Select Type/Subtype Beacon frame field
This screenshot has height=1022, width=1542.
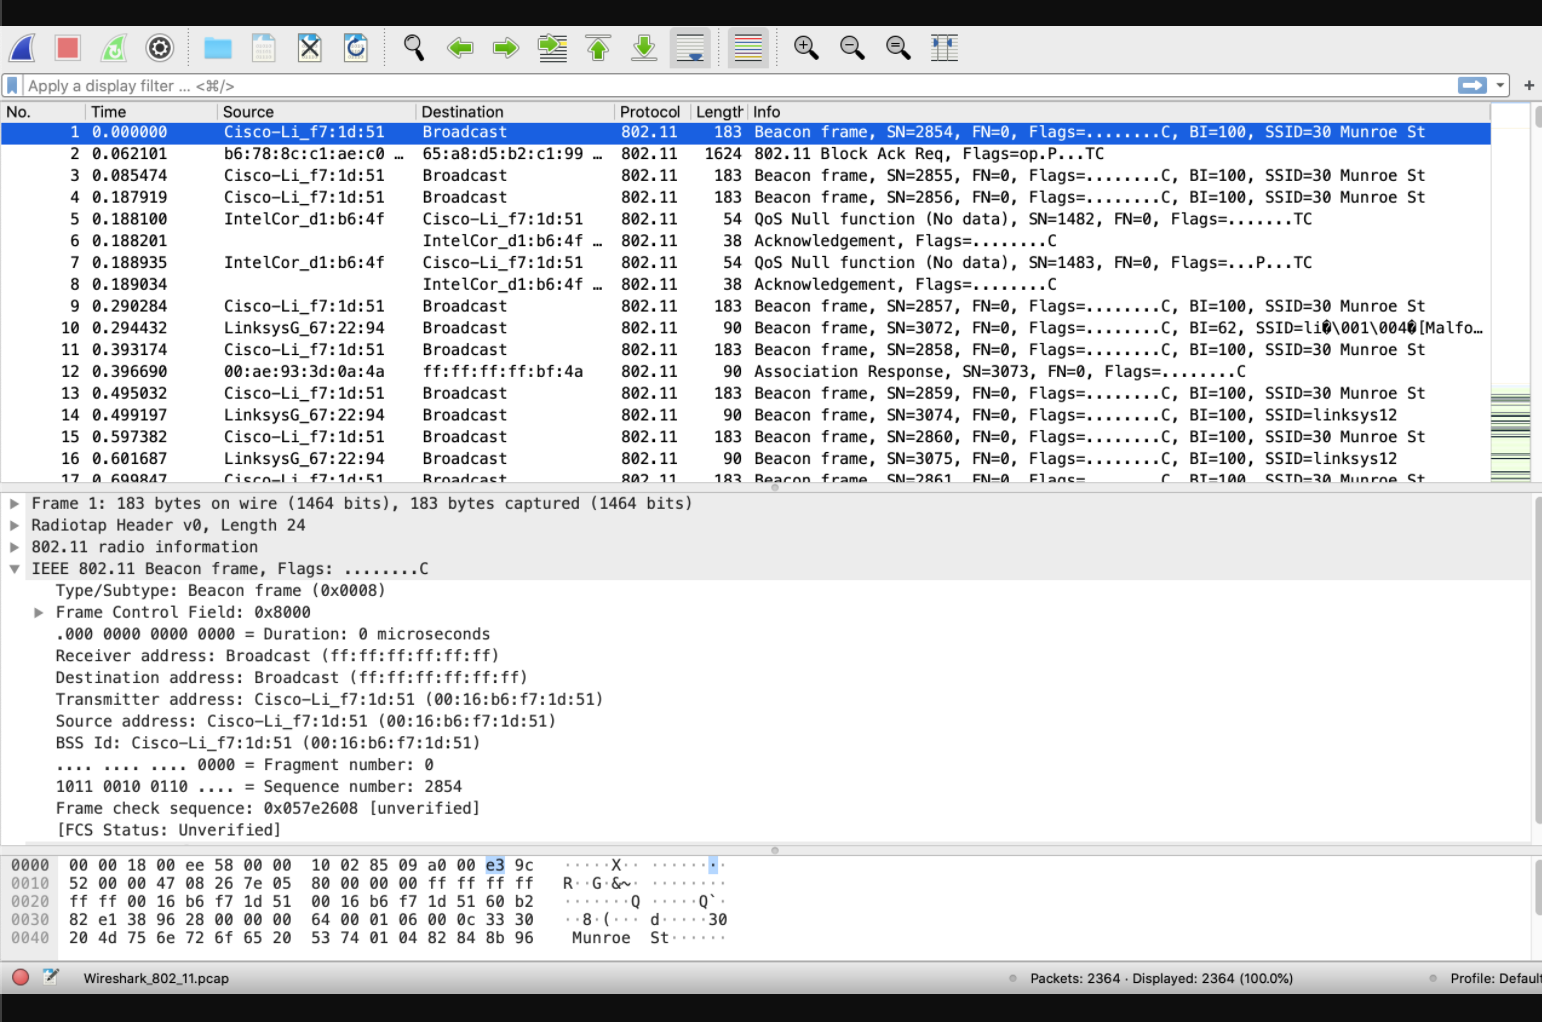[220, 591]
